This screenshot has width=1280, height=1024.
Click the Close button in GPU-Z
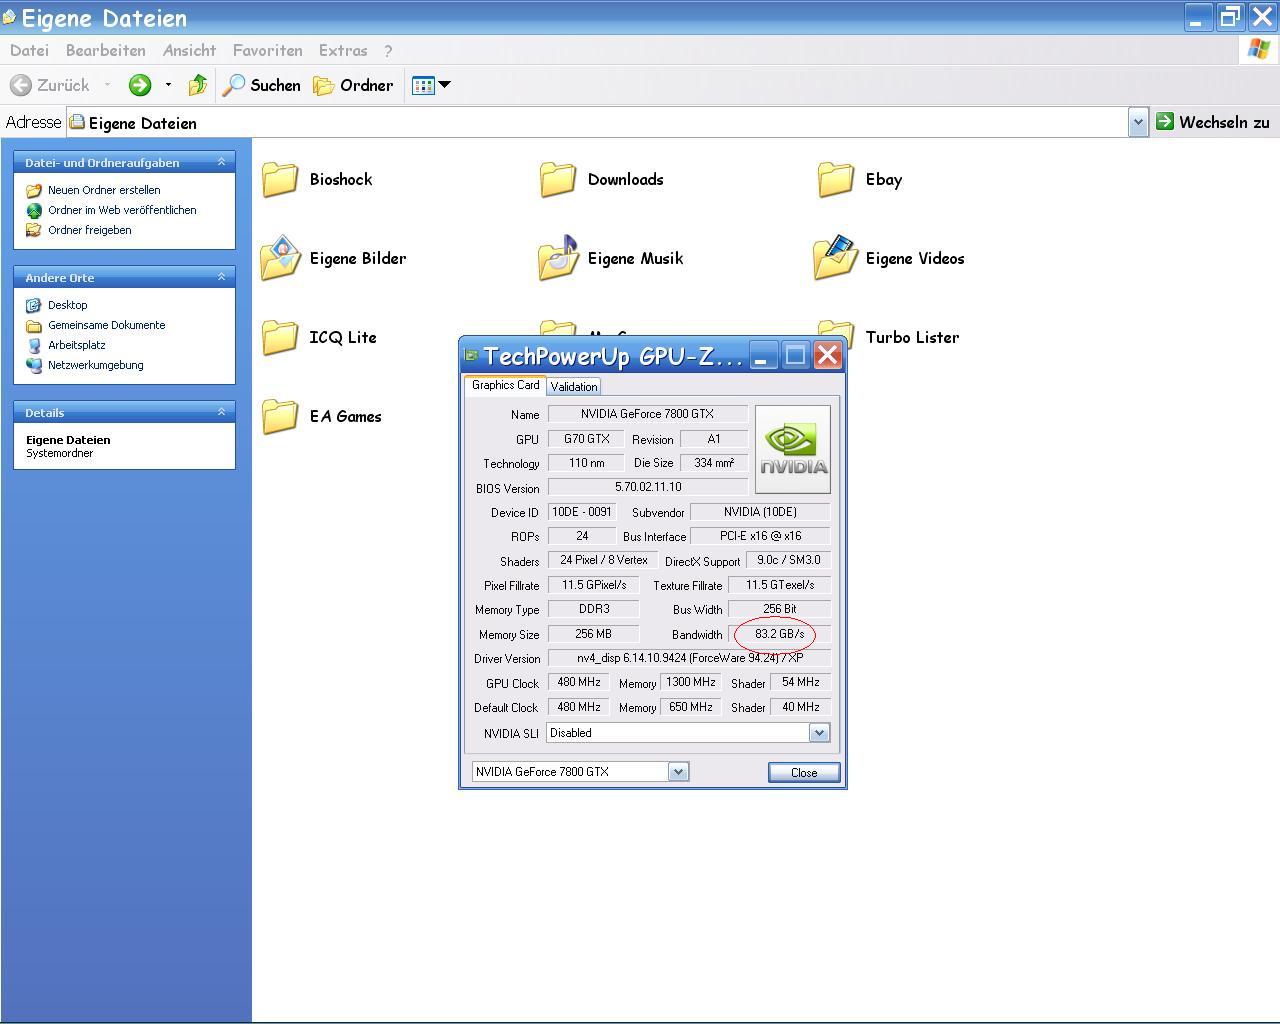click(804, 773)
